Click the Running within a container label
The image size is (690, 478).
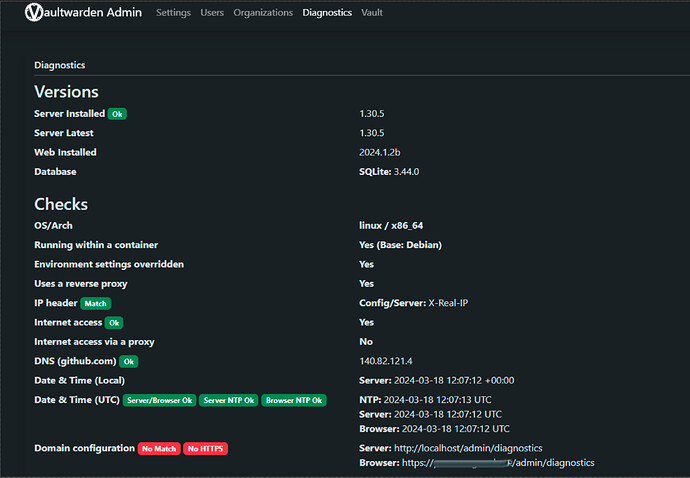pyautogui.click(x=96, y=245)
